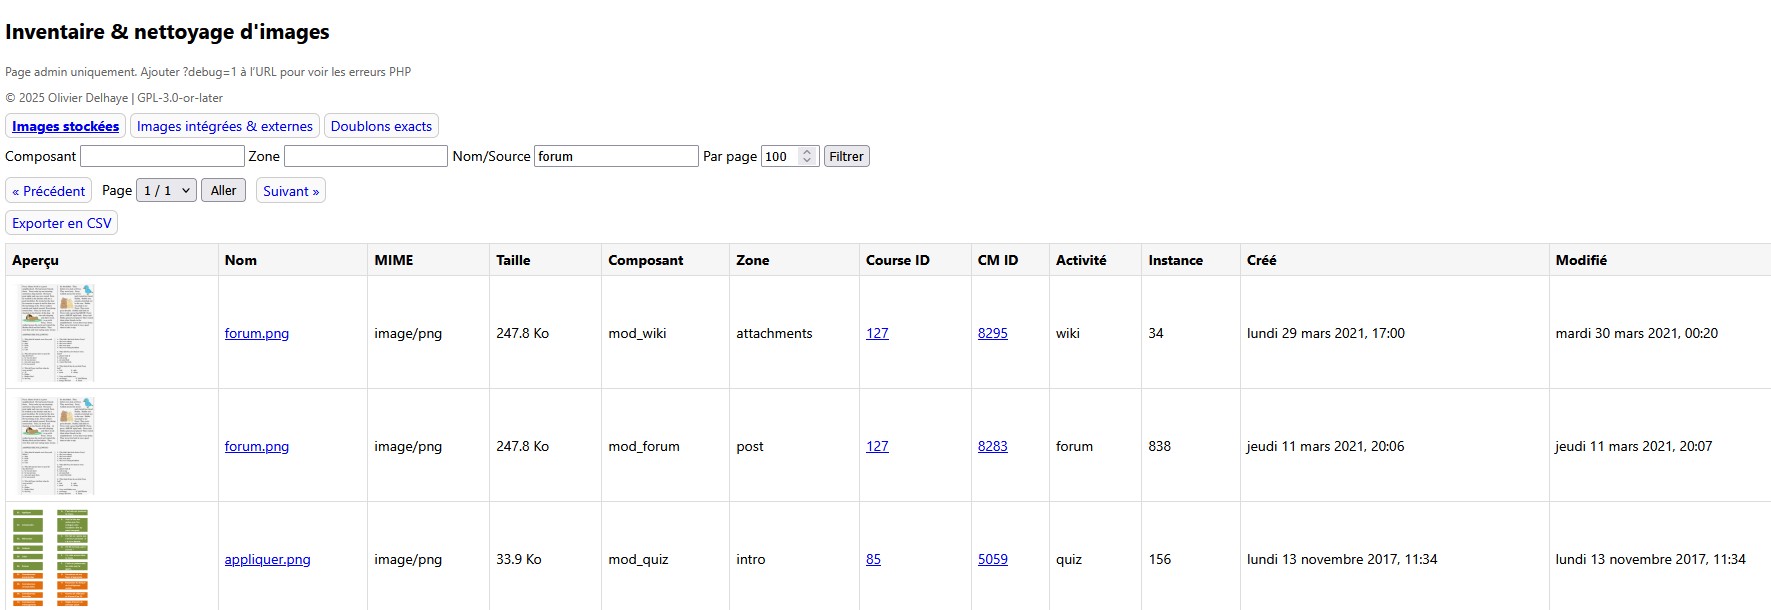The width and height of the screenshot is (1771, 610).
Task: Click the Nom/Source field containing forum
Action: click(615, 156)
